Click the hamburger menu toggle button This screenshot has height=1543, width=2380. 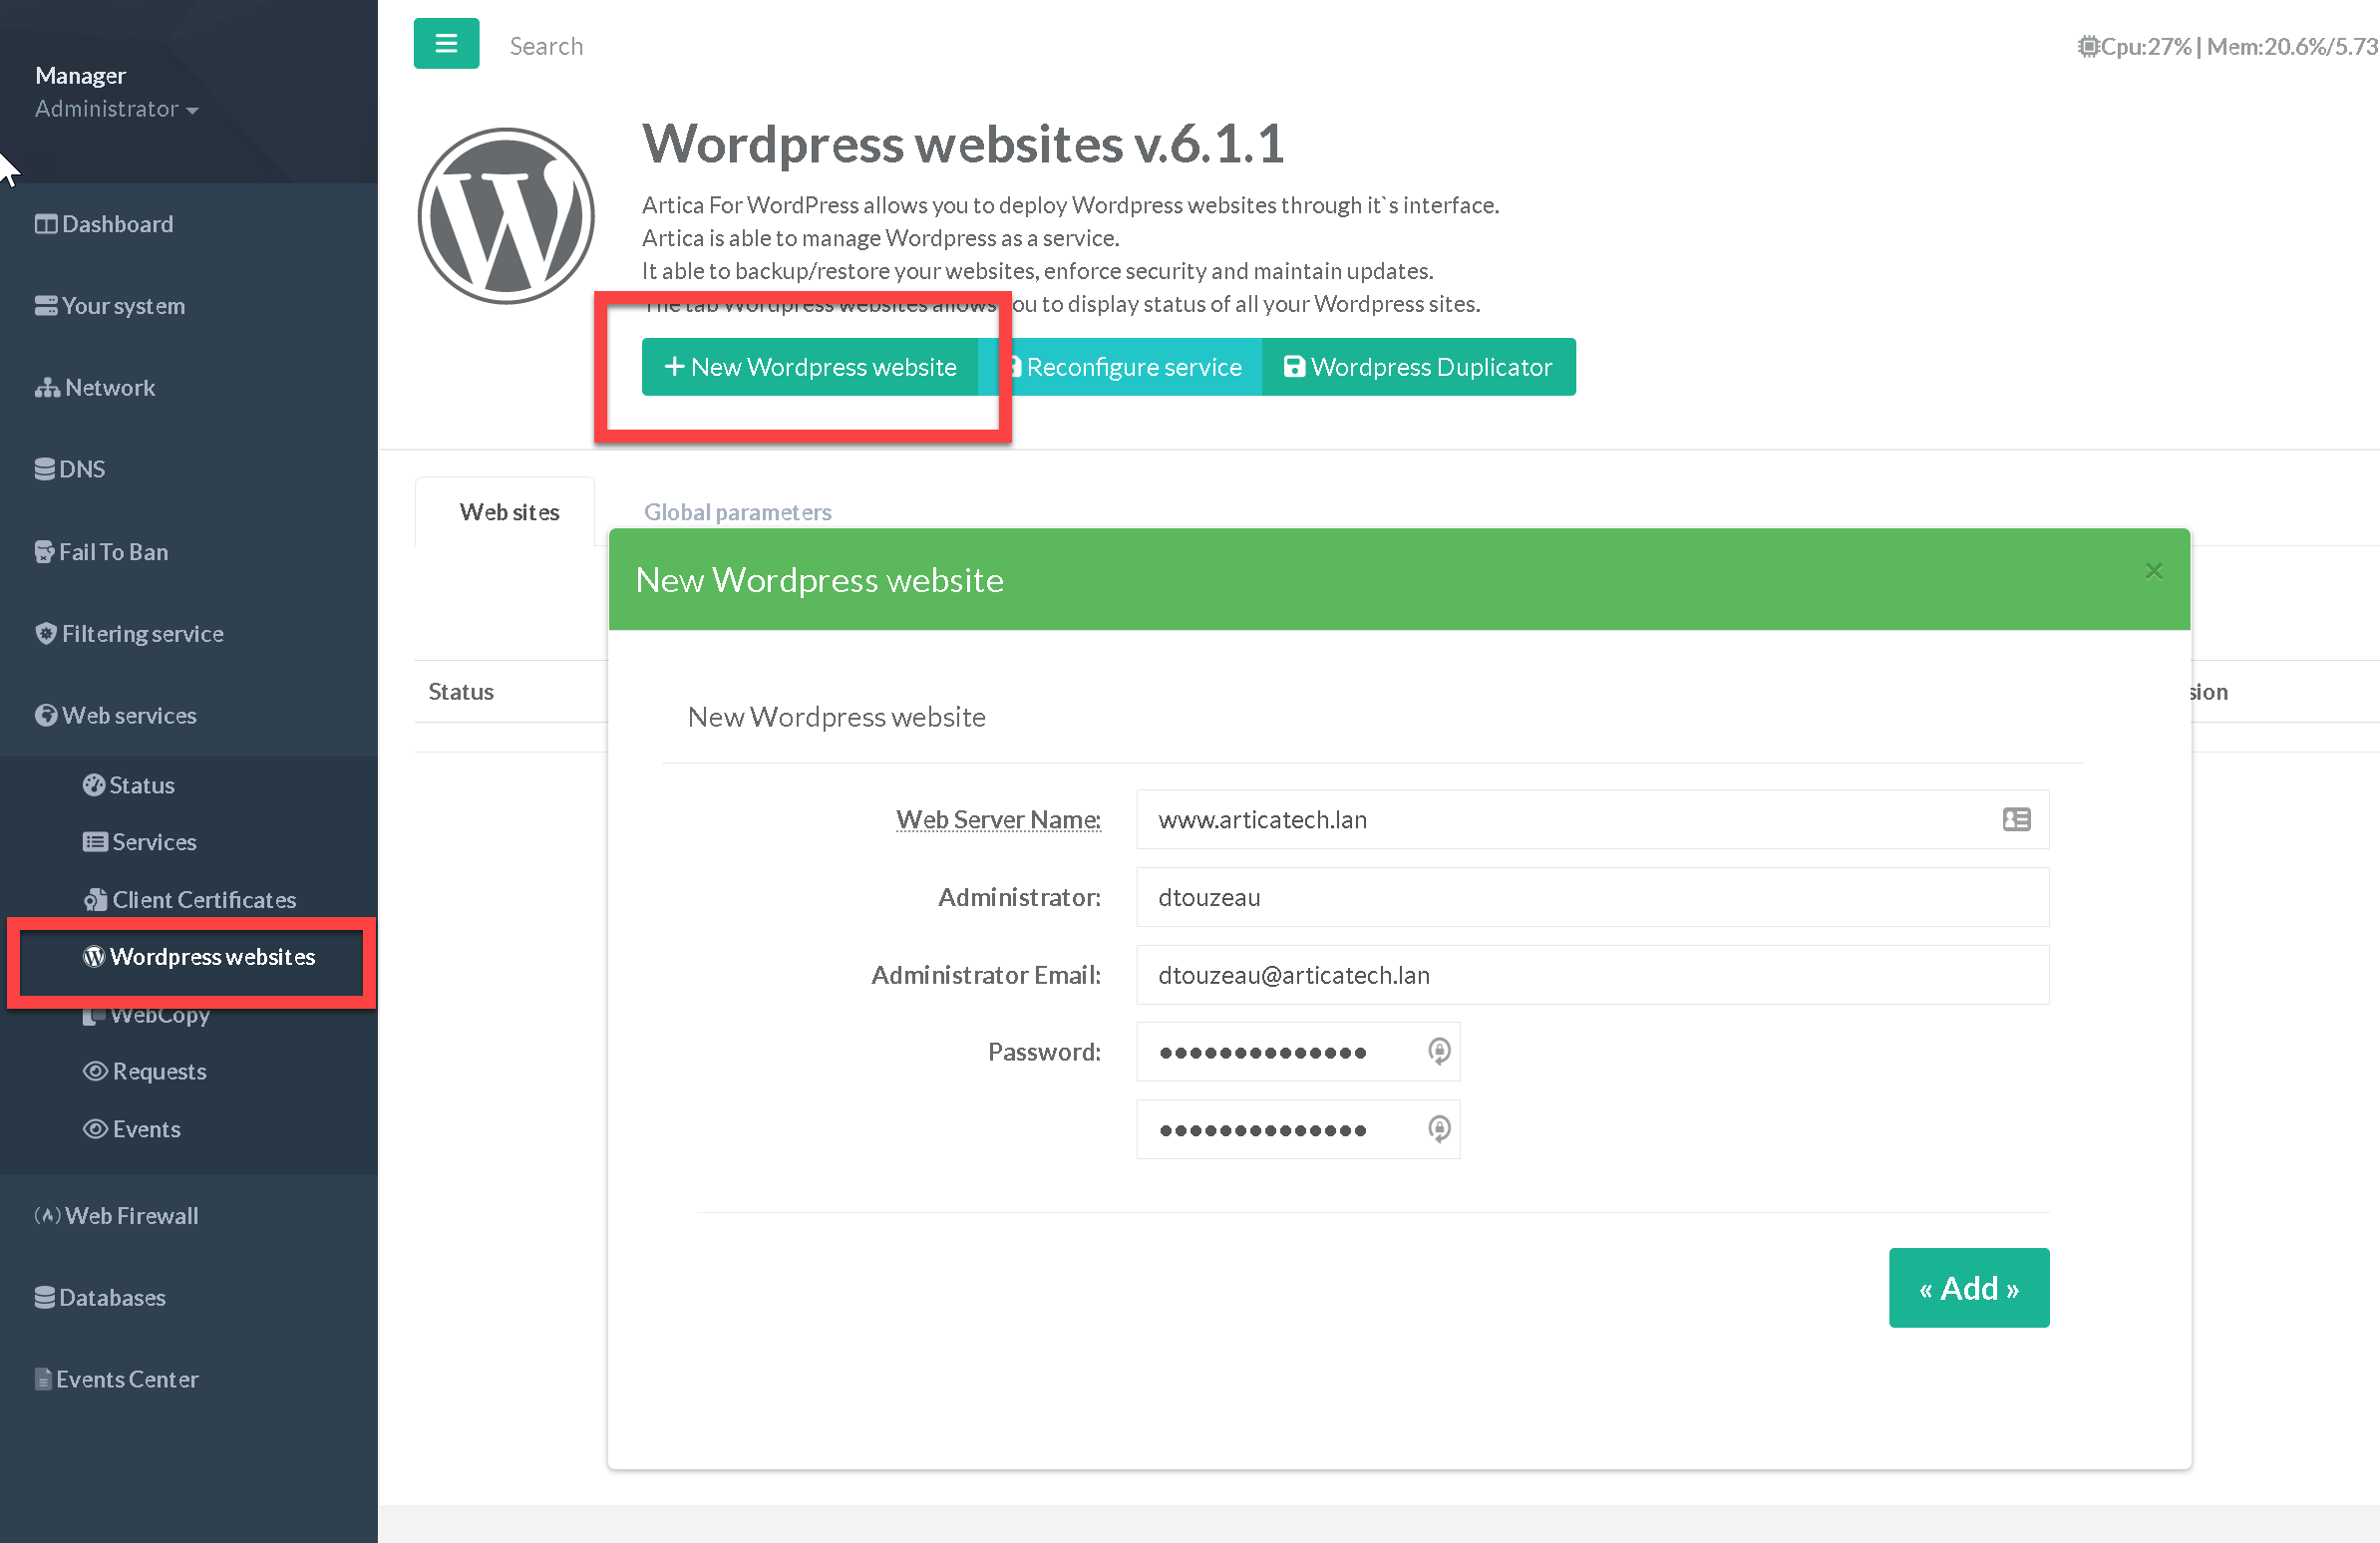click(x=446, y=44)
